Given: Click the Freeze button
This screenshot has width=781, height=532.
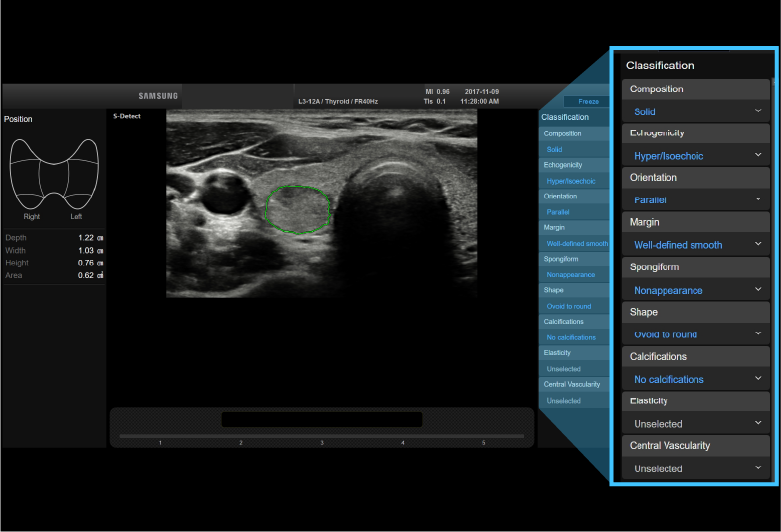Looking at the screenshot, I should pyautogui.click(x=586, y=101).
